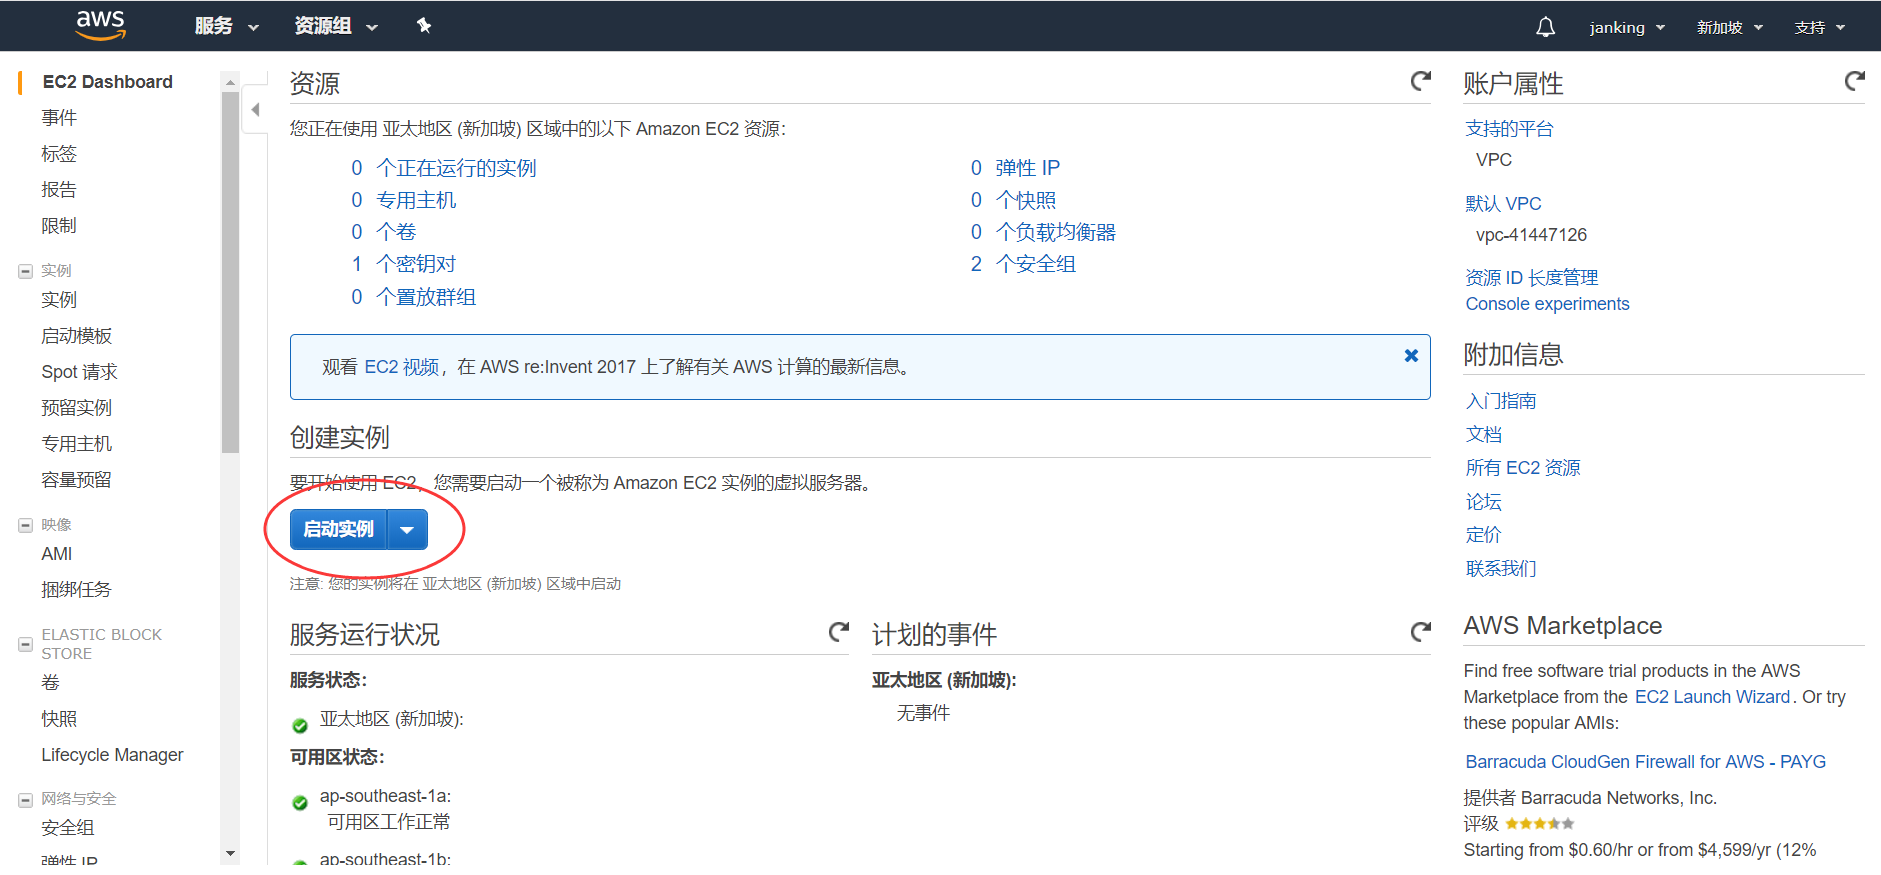This screenshot has height=875, width=1881.
Task: Open 专用主机 in the sidebar
Action: click(77, 444)
